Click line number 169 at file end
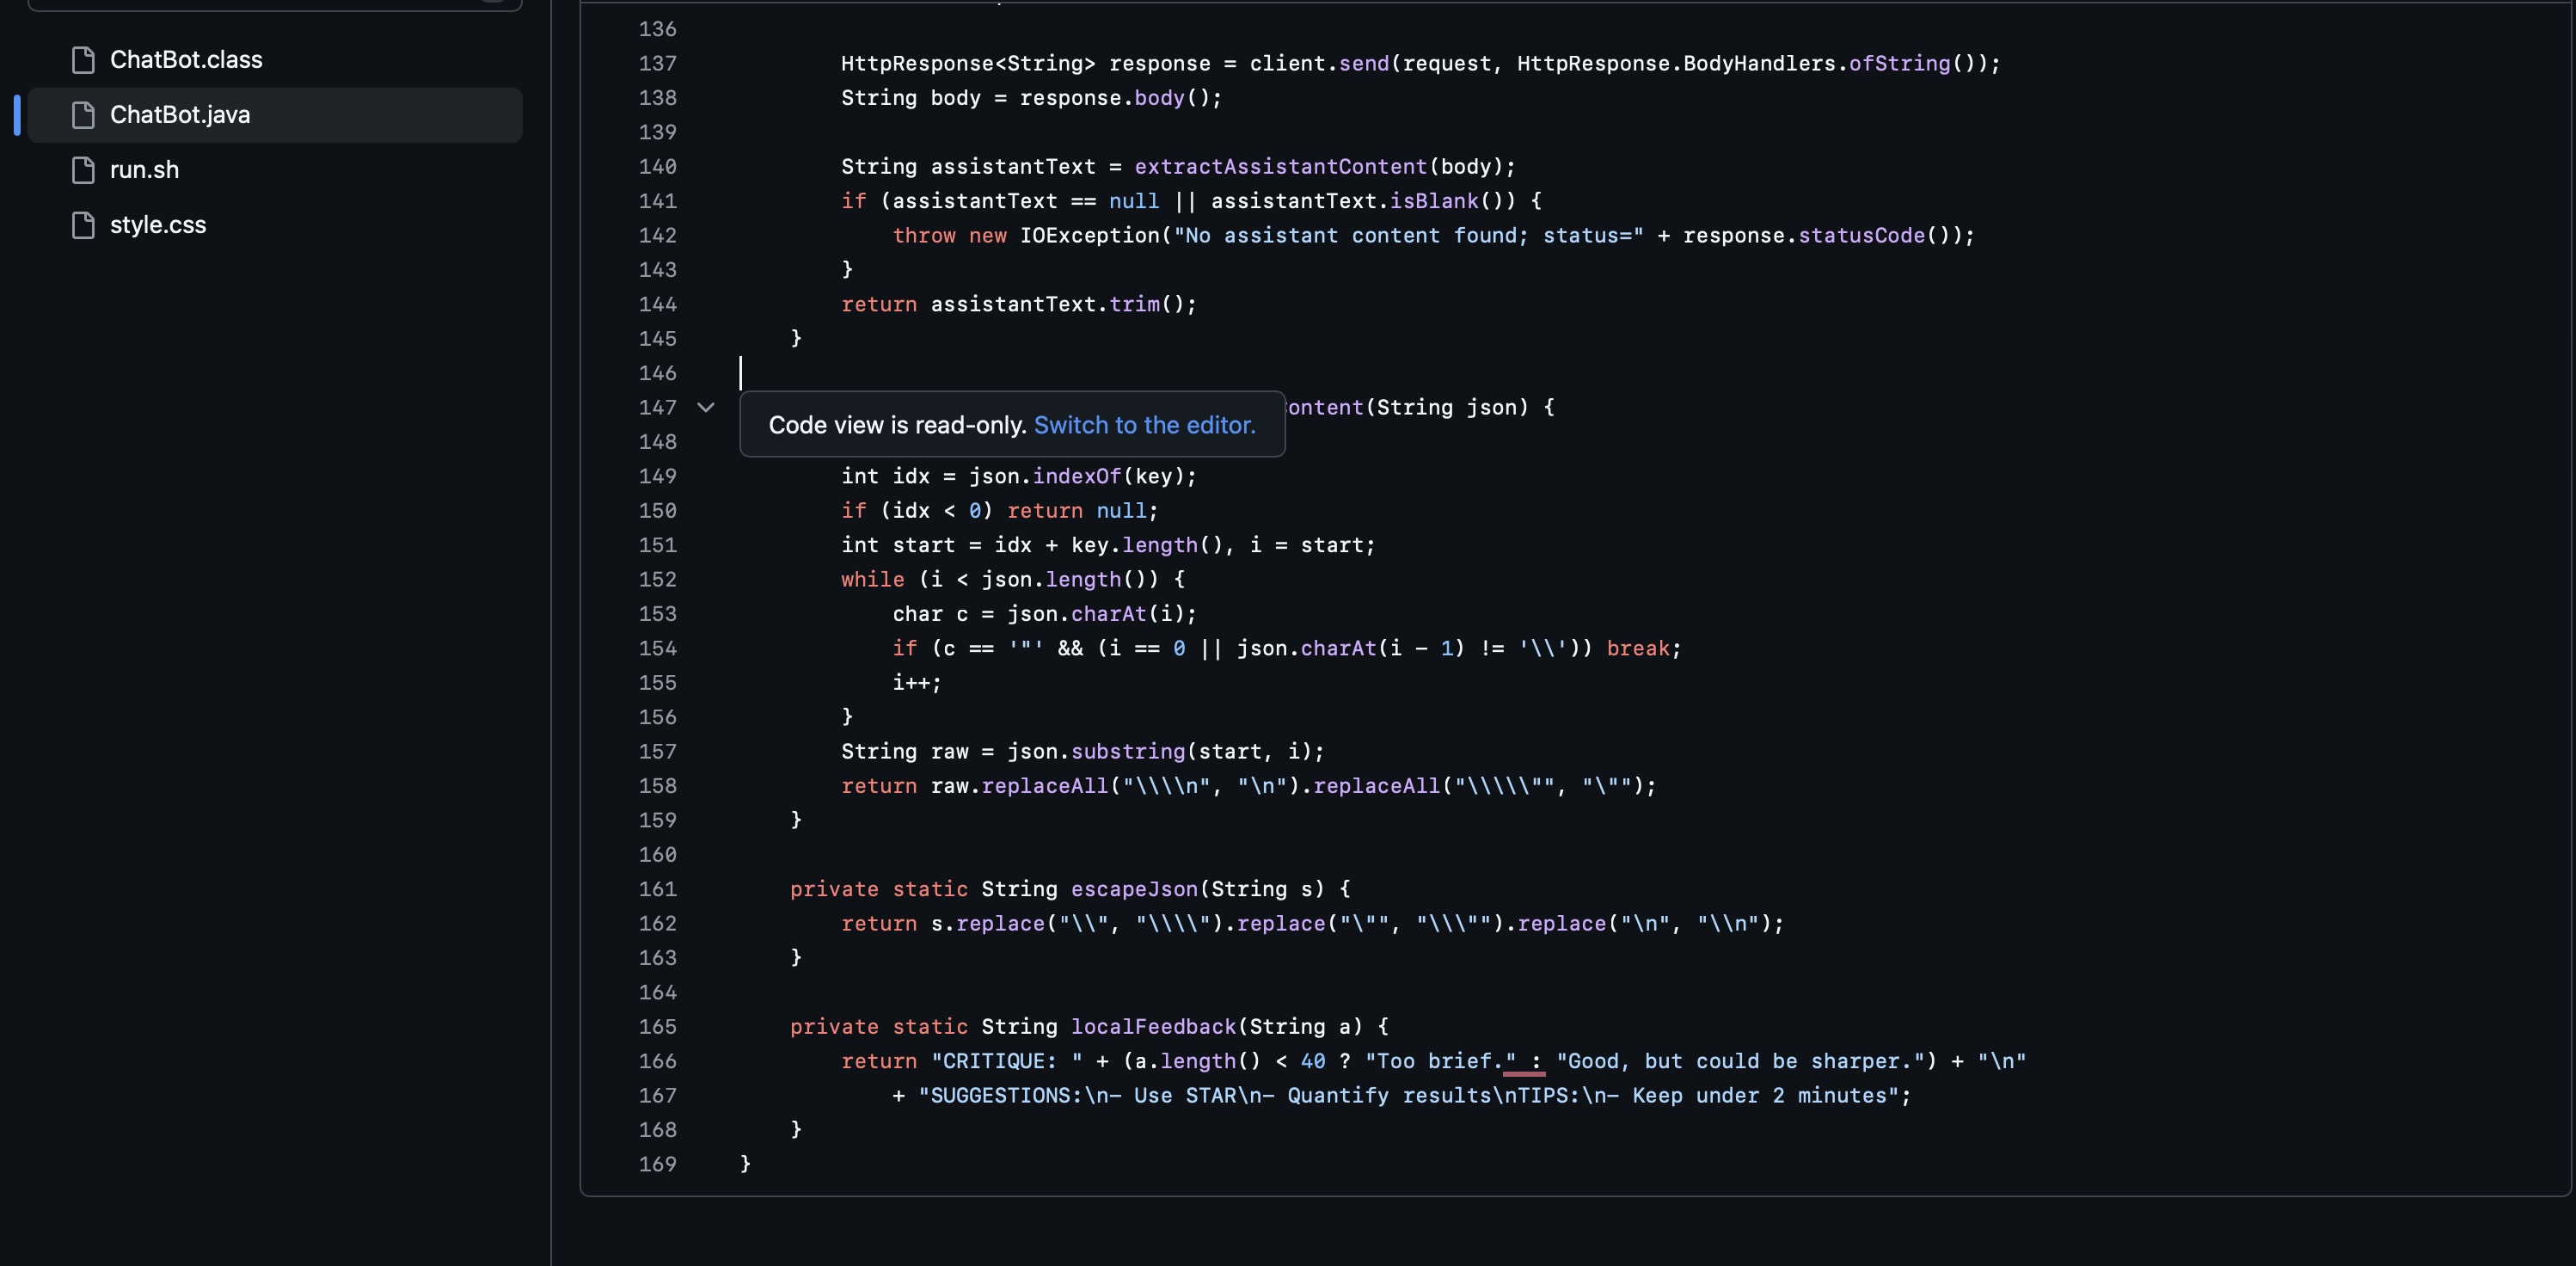The width and height of the screenshot is (2576, 1266). point(657,1164)
